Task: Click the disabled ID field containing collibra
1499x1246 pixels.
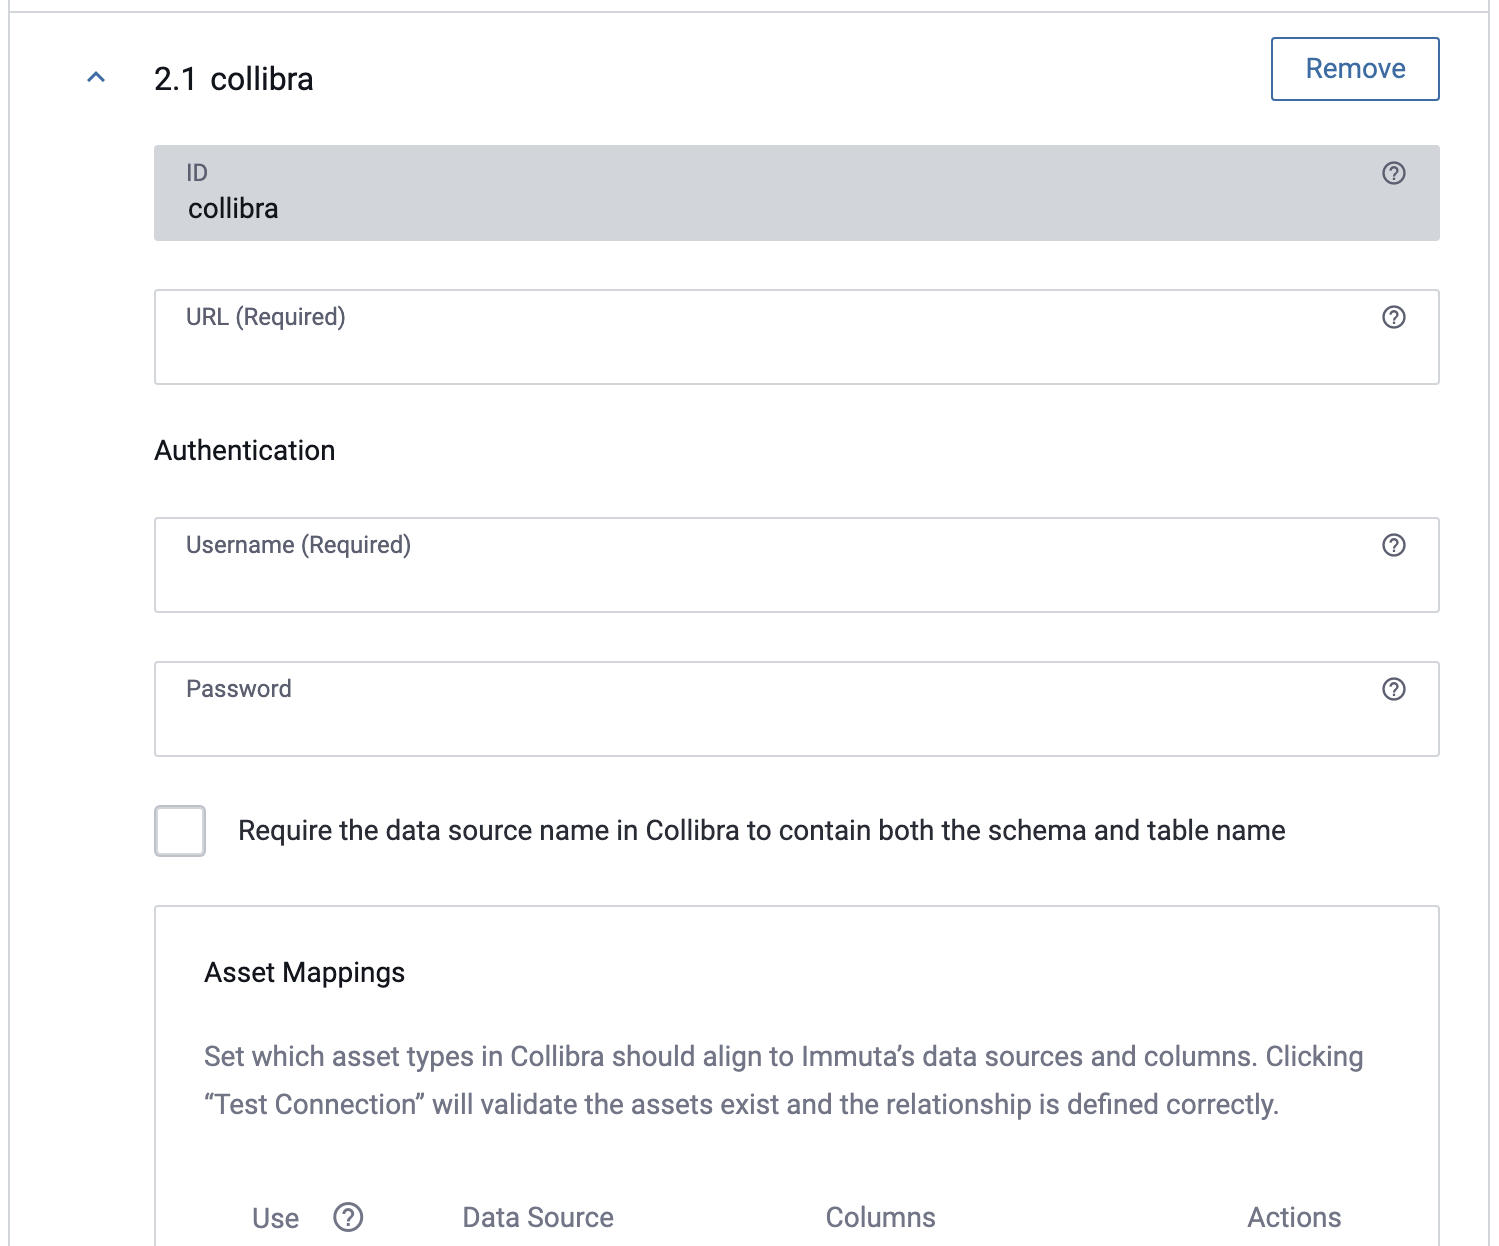Action: click(x=797, y=193)
